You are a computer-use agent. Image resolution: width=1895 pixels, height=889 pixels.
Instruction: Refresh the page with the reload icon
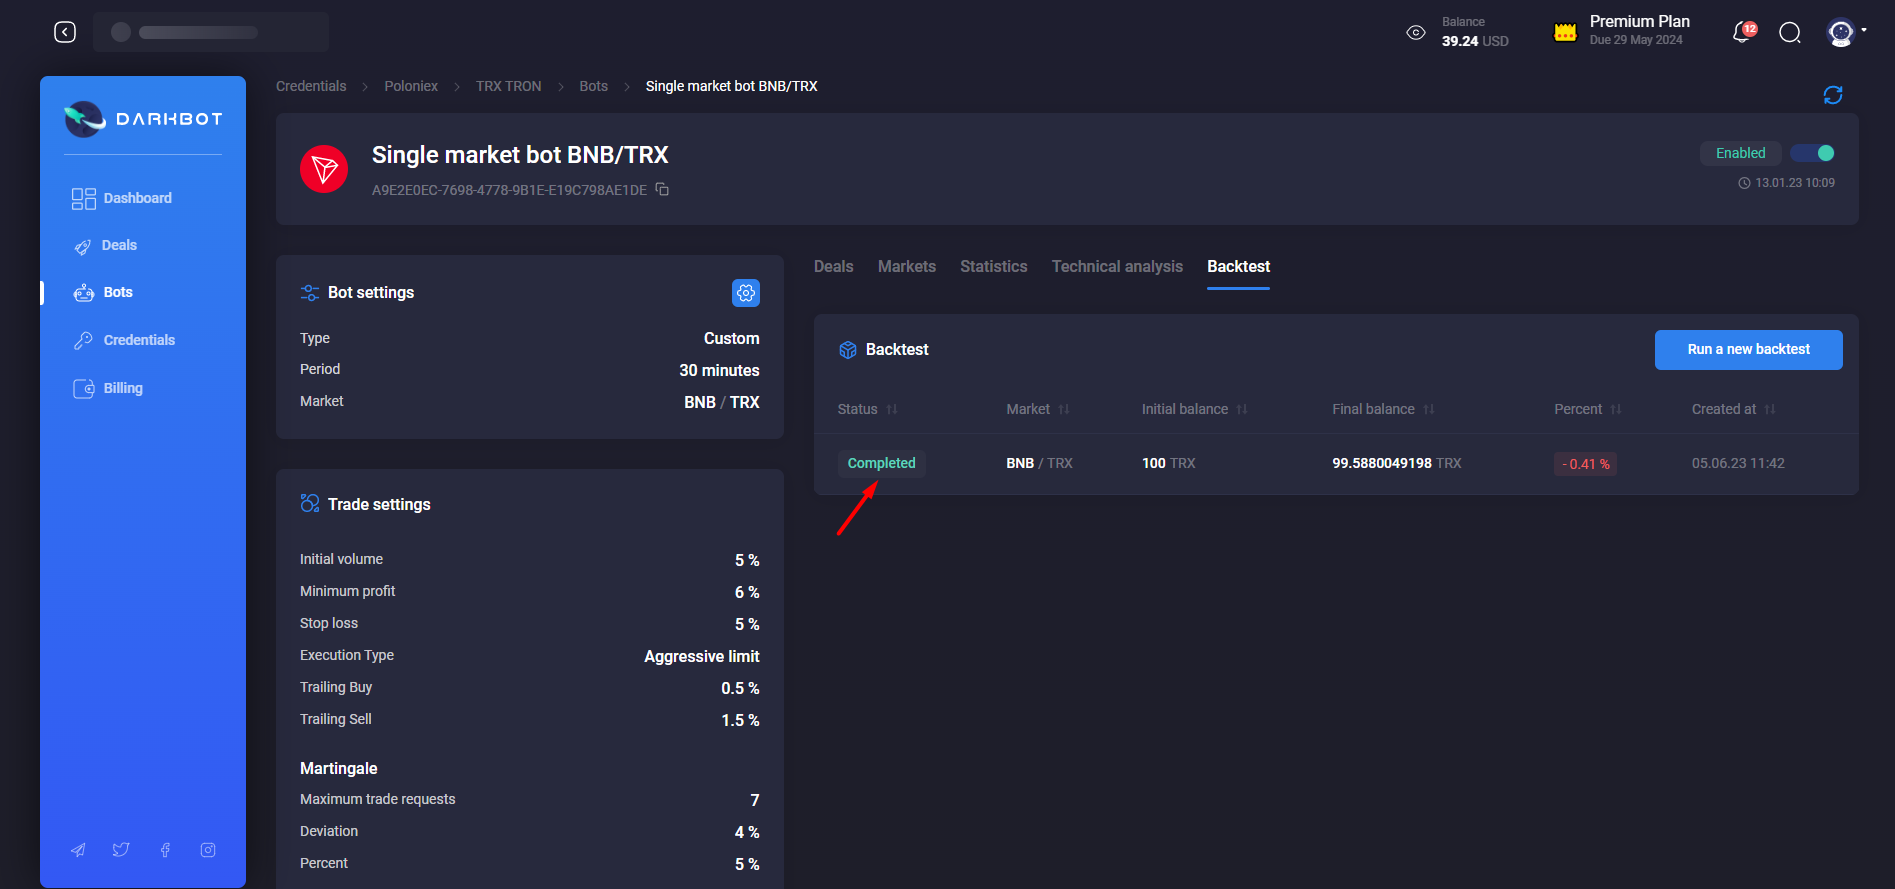pos(1833,95)
